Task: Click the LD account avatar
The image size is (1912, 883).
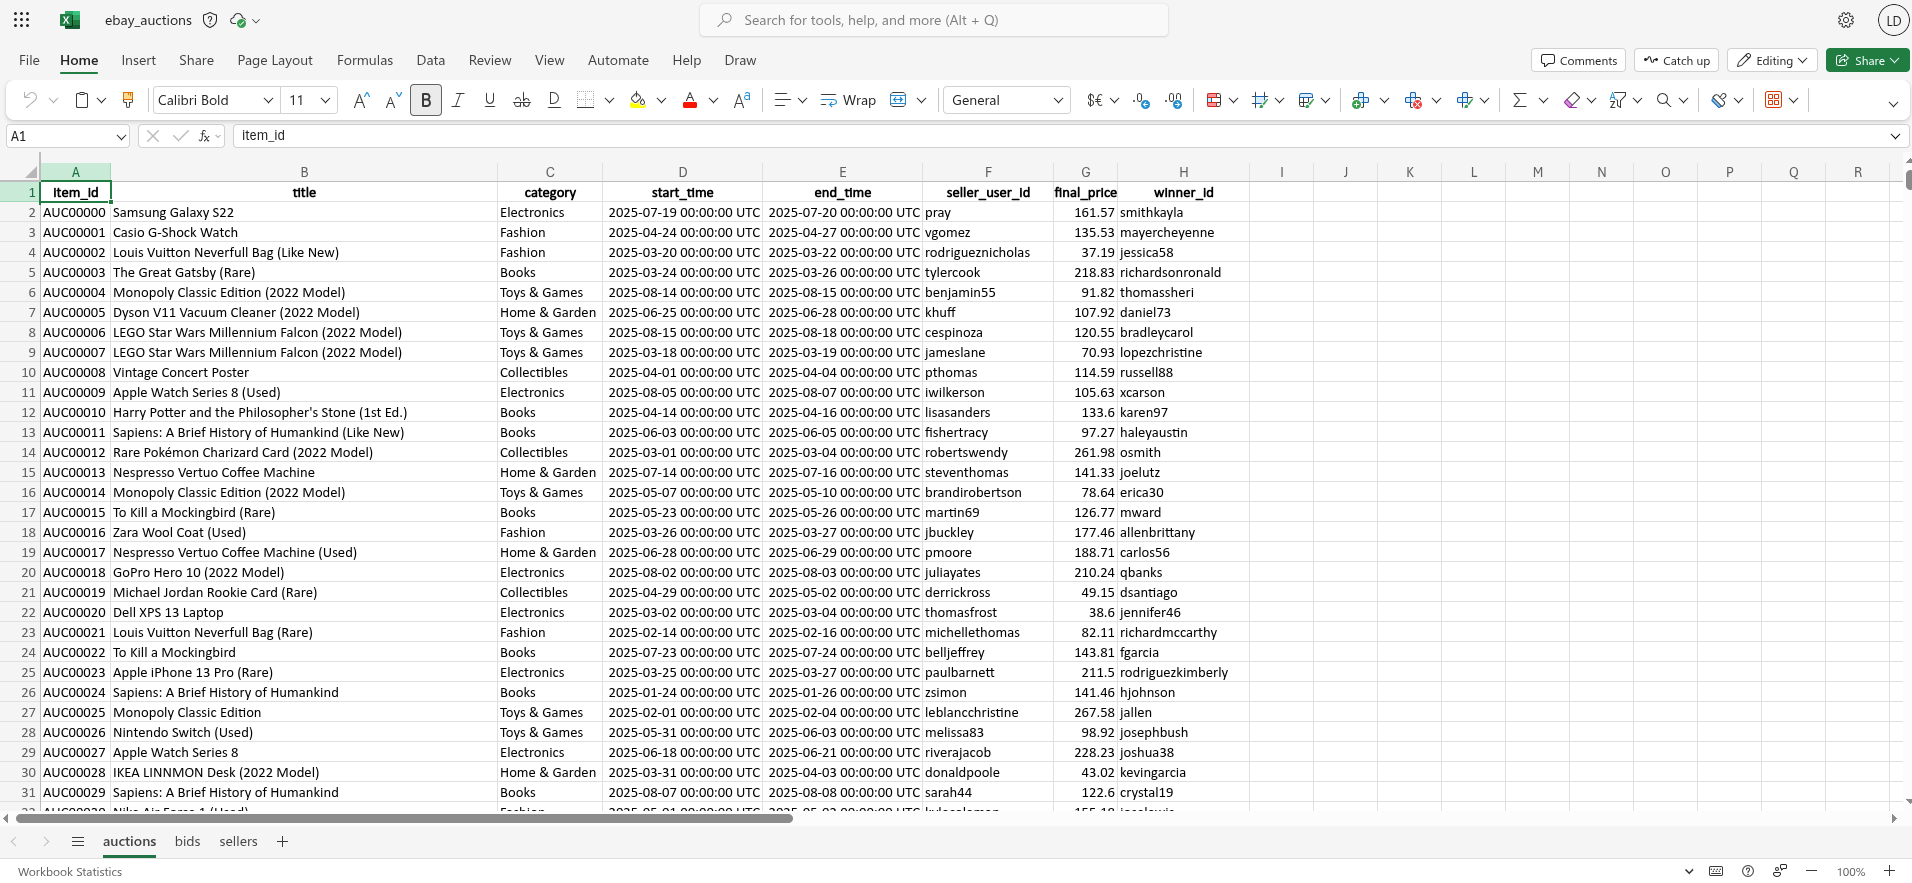Action: coord(1893,20)
